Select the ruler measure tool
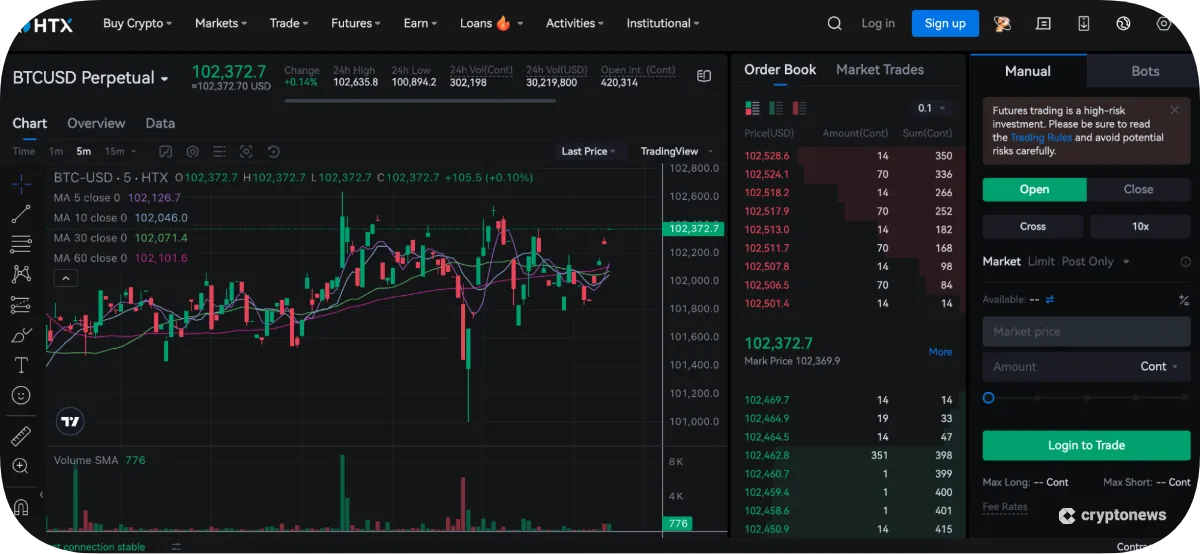 21,436
